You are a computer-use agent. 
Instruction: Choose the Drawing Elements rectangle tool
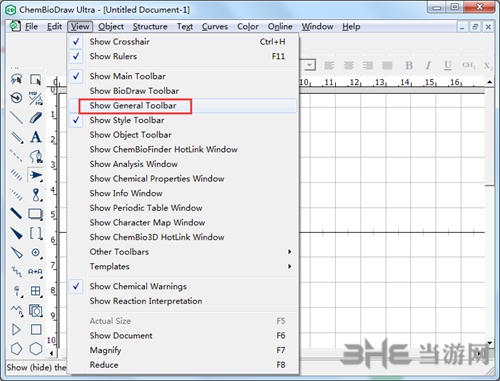(35, 213)
